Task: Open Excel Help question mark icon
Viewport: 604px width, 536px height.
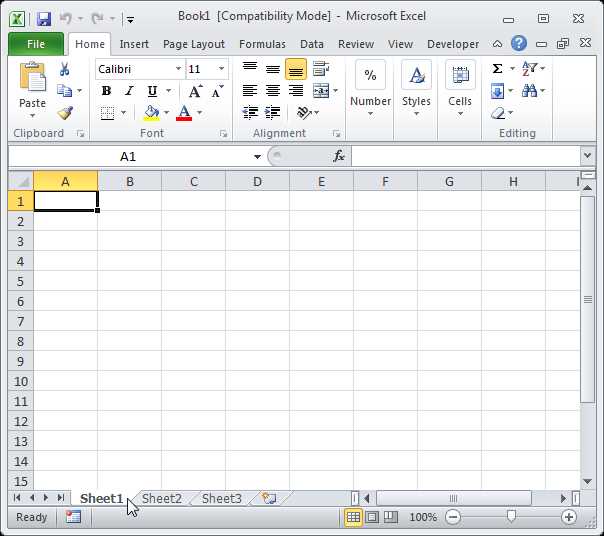Action: (519, 44)
